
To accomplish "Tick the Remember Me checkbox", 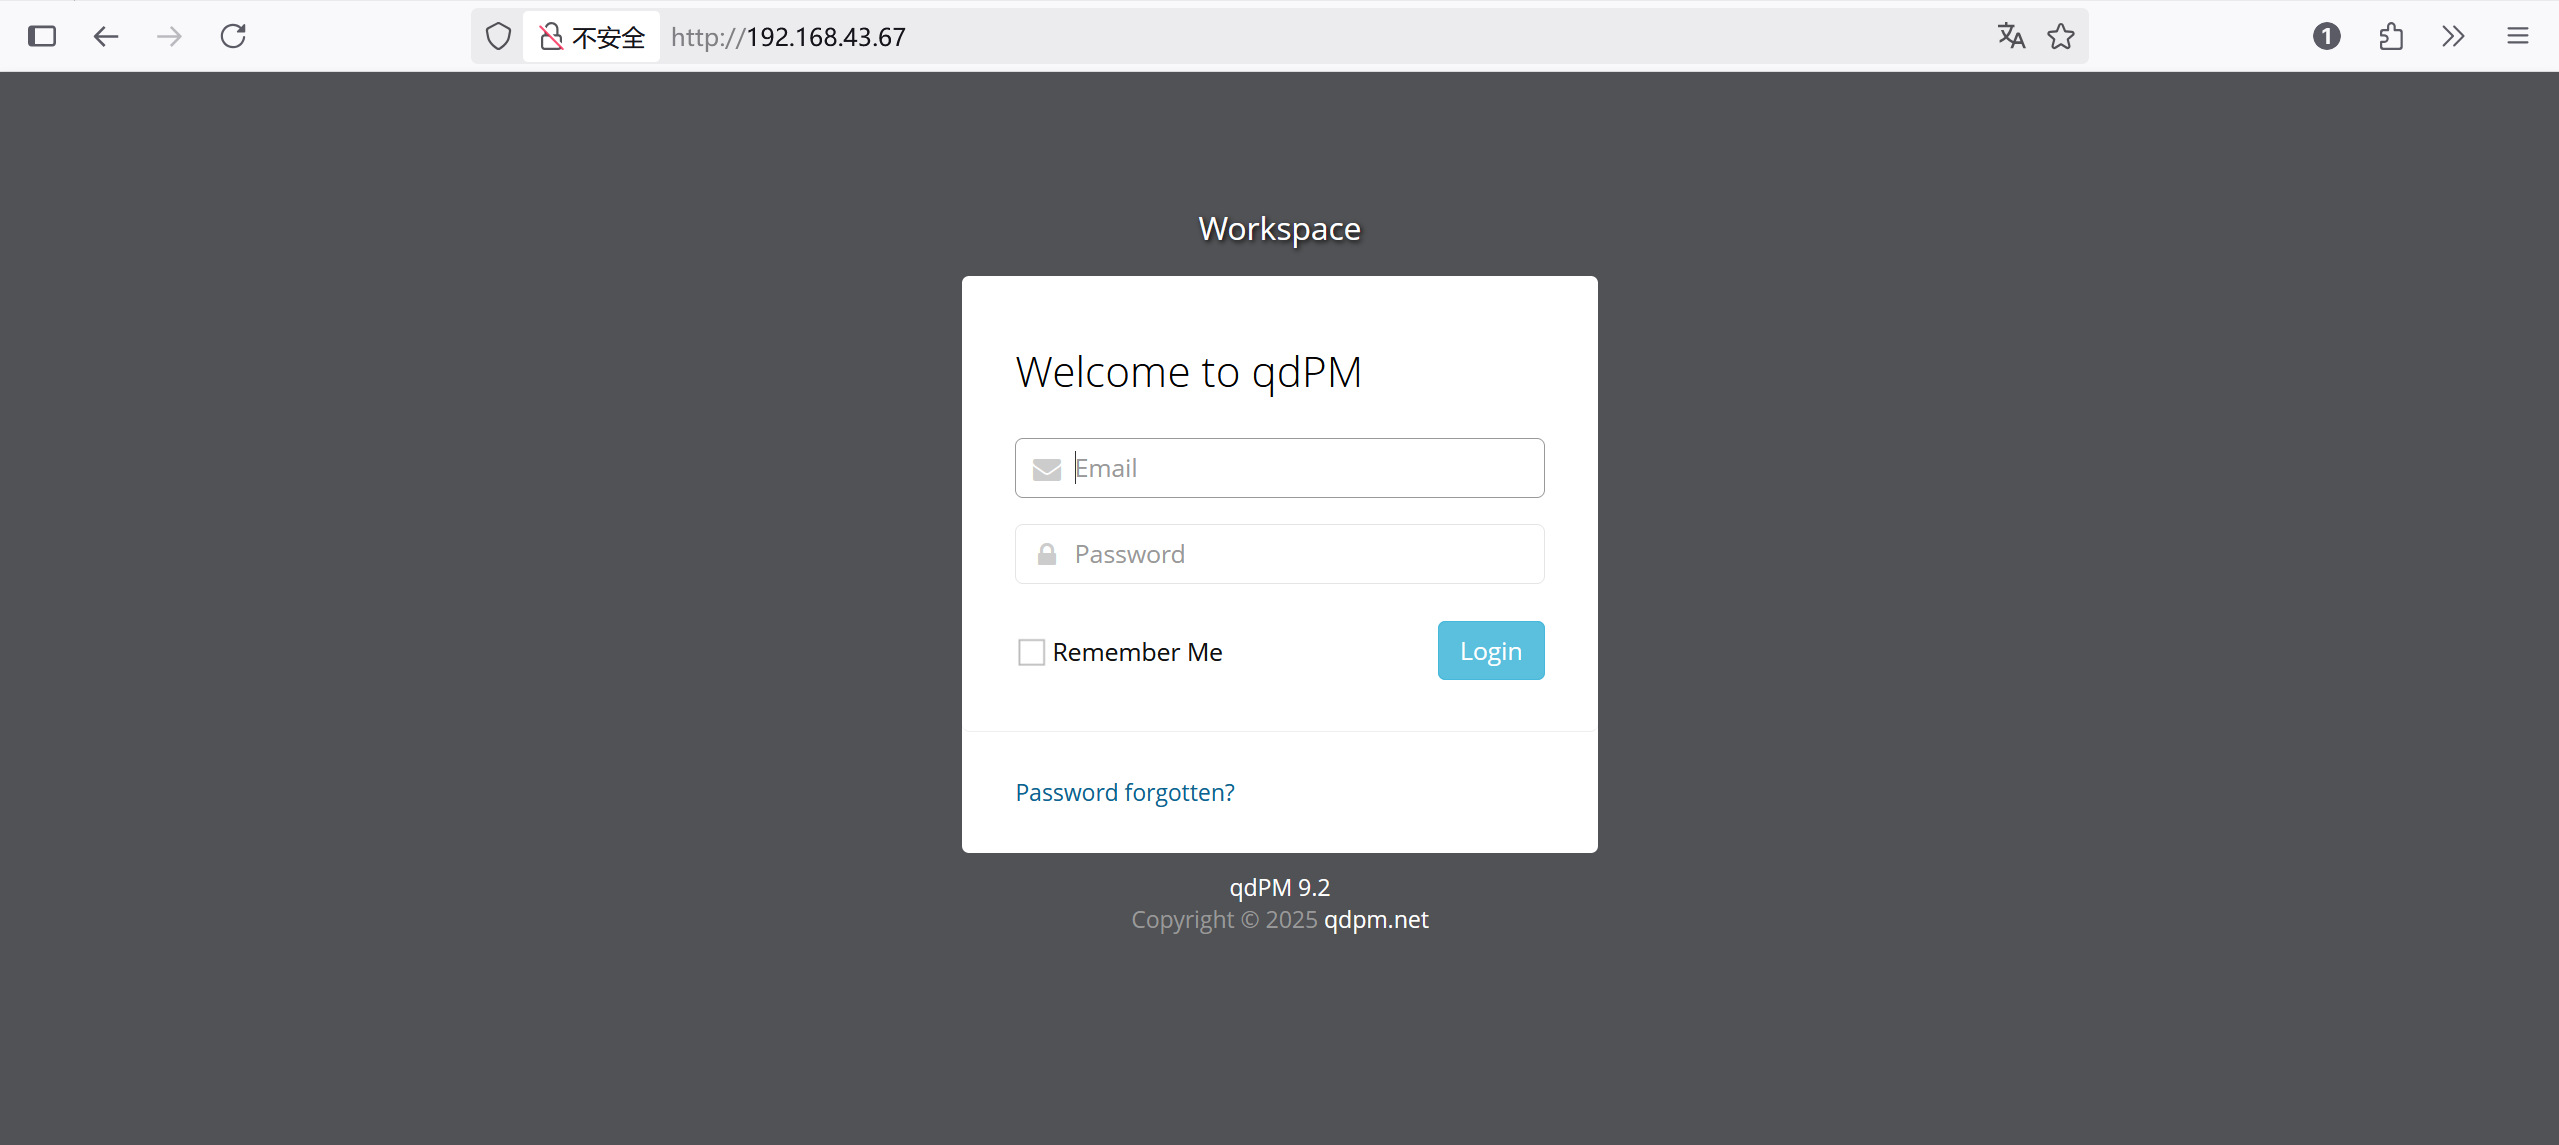I will point(1031,652).
